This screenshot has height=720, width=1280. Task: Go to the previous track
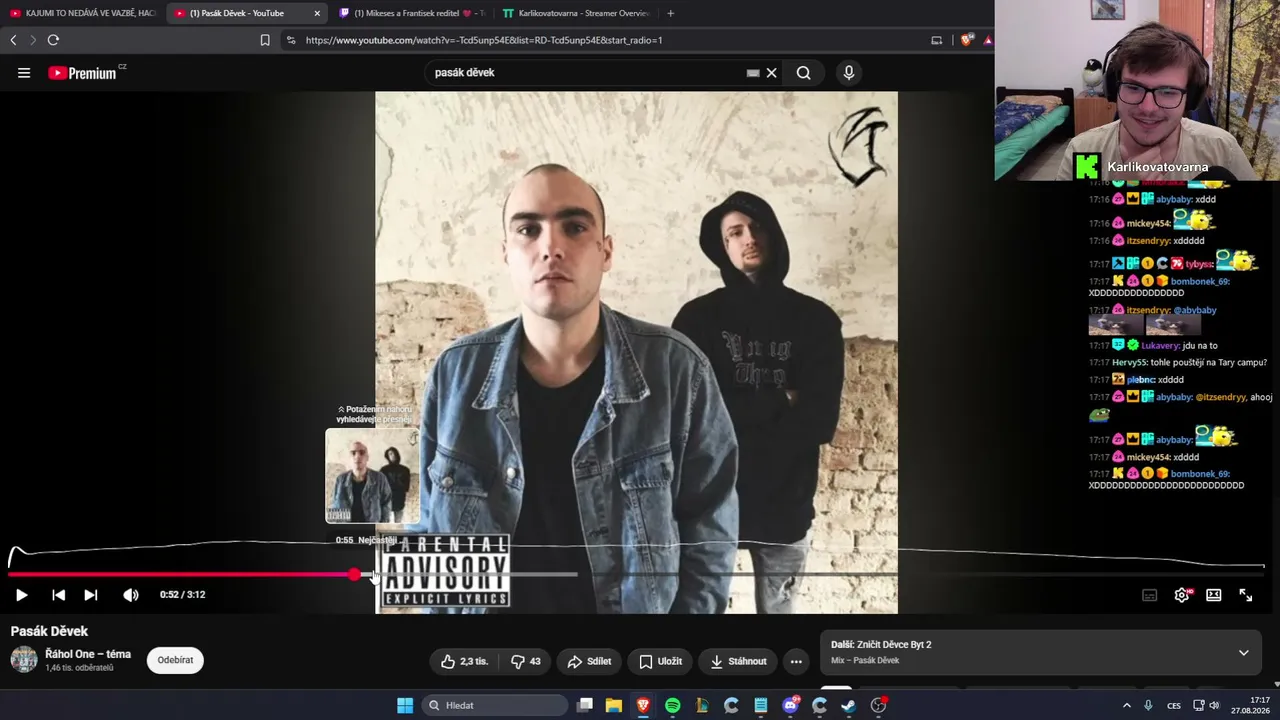58,595
